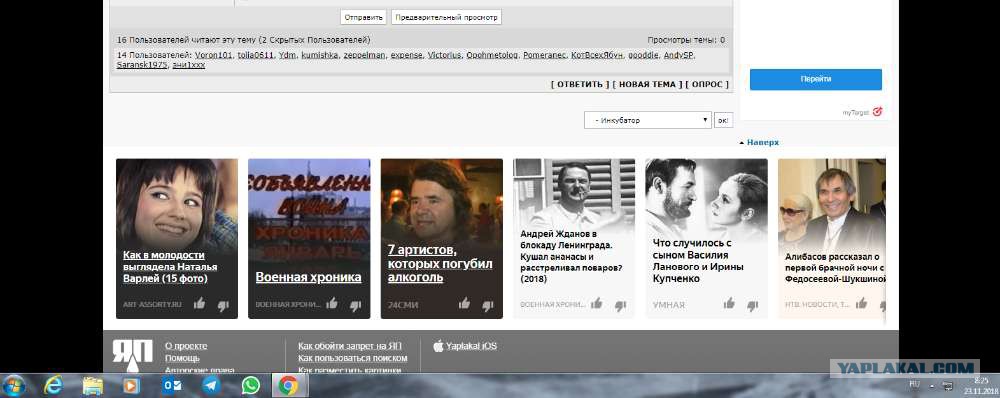The image size is (1000, 398).
Task: Open Windows Media Player from taskbar
Action: [131, 385]
